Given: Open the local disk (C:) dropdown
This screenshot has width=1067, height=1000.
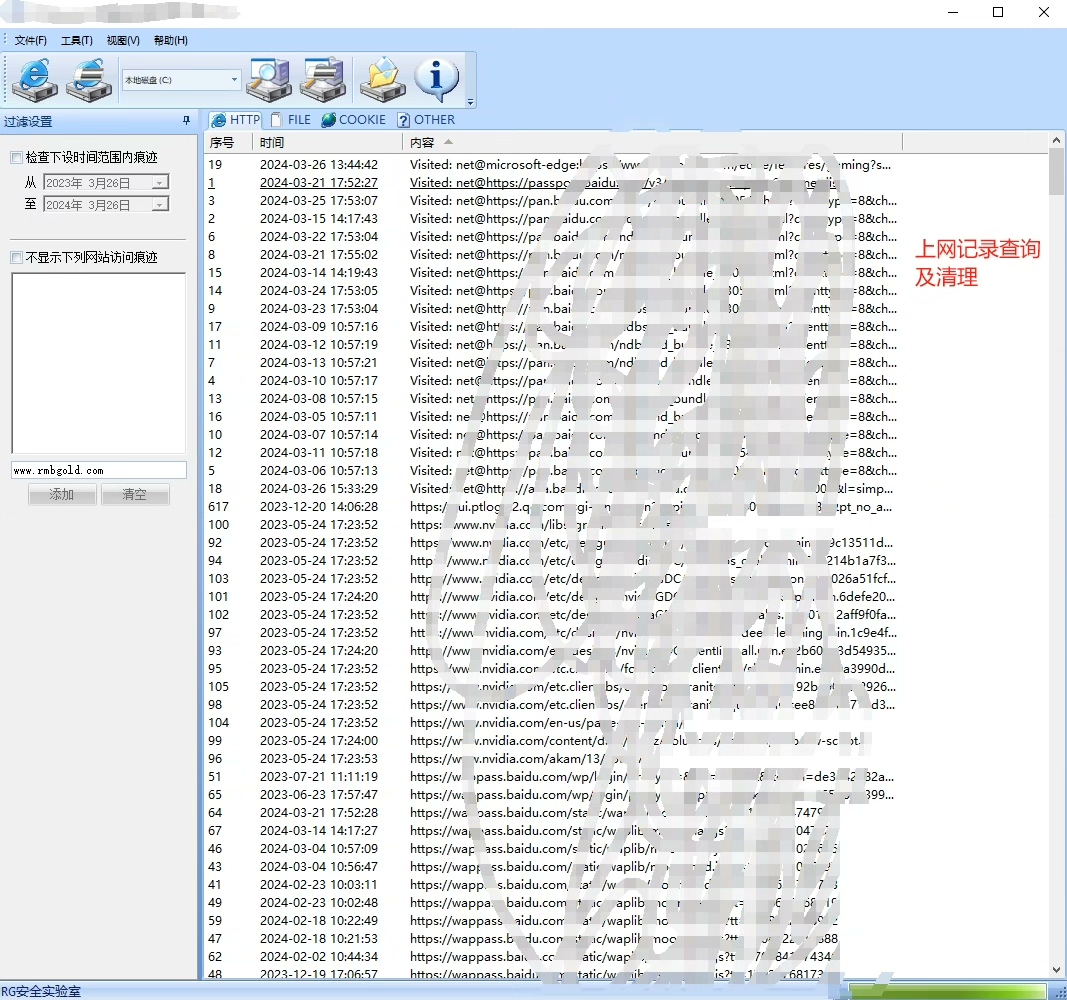Looking at the screenshot, I should [x=233, y=80].
